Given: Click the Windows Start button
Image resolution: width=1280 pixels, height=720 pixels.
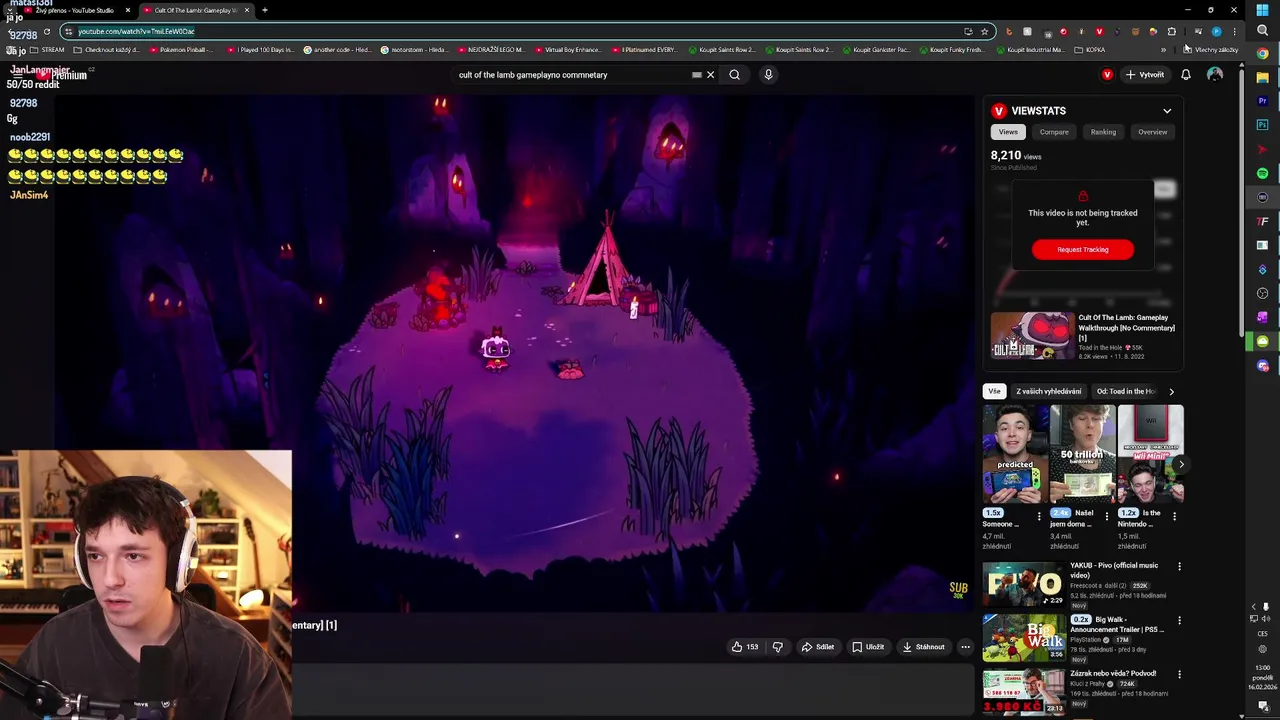Looking at the screenshot, I should 1262,10.
